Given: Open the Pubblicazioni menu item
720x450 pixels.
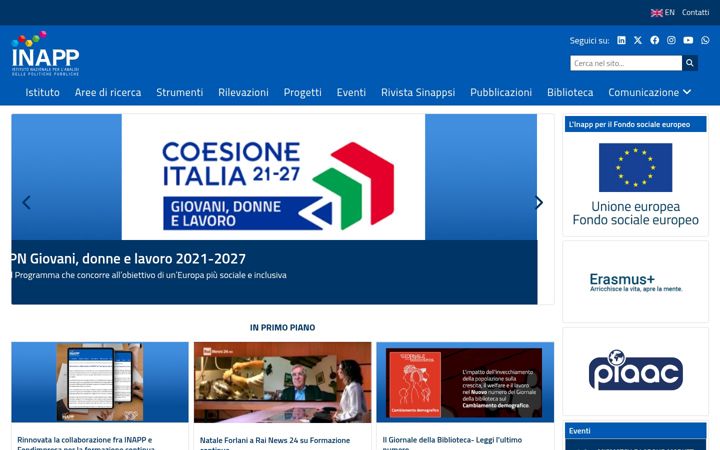Looking at the screenshot, I should tap(501, 92).
